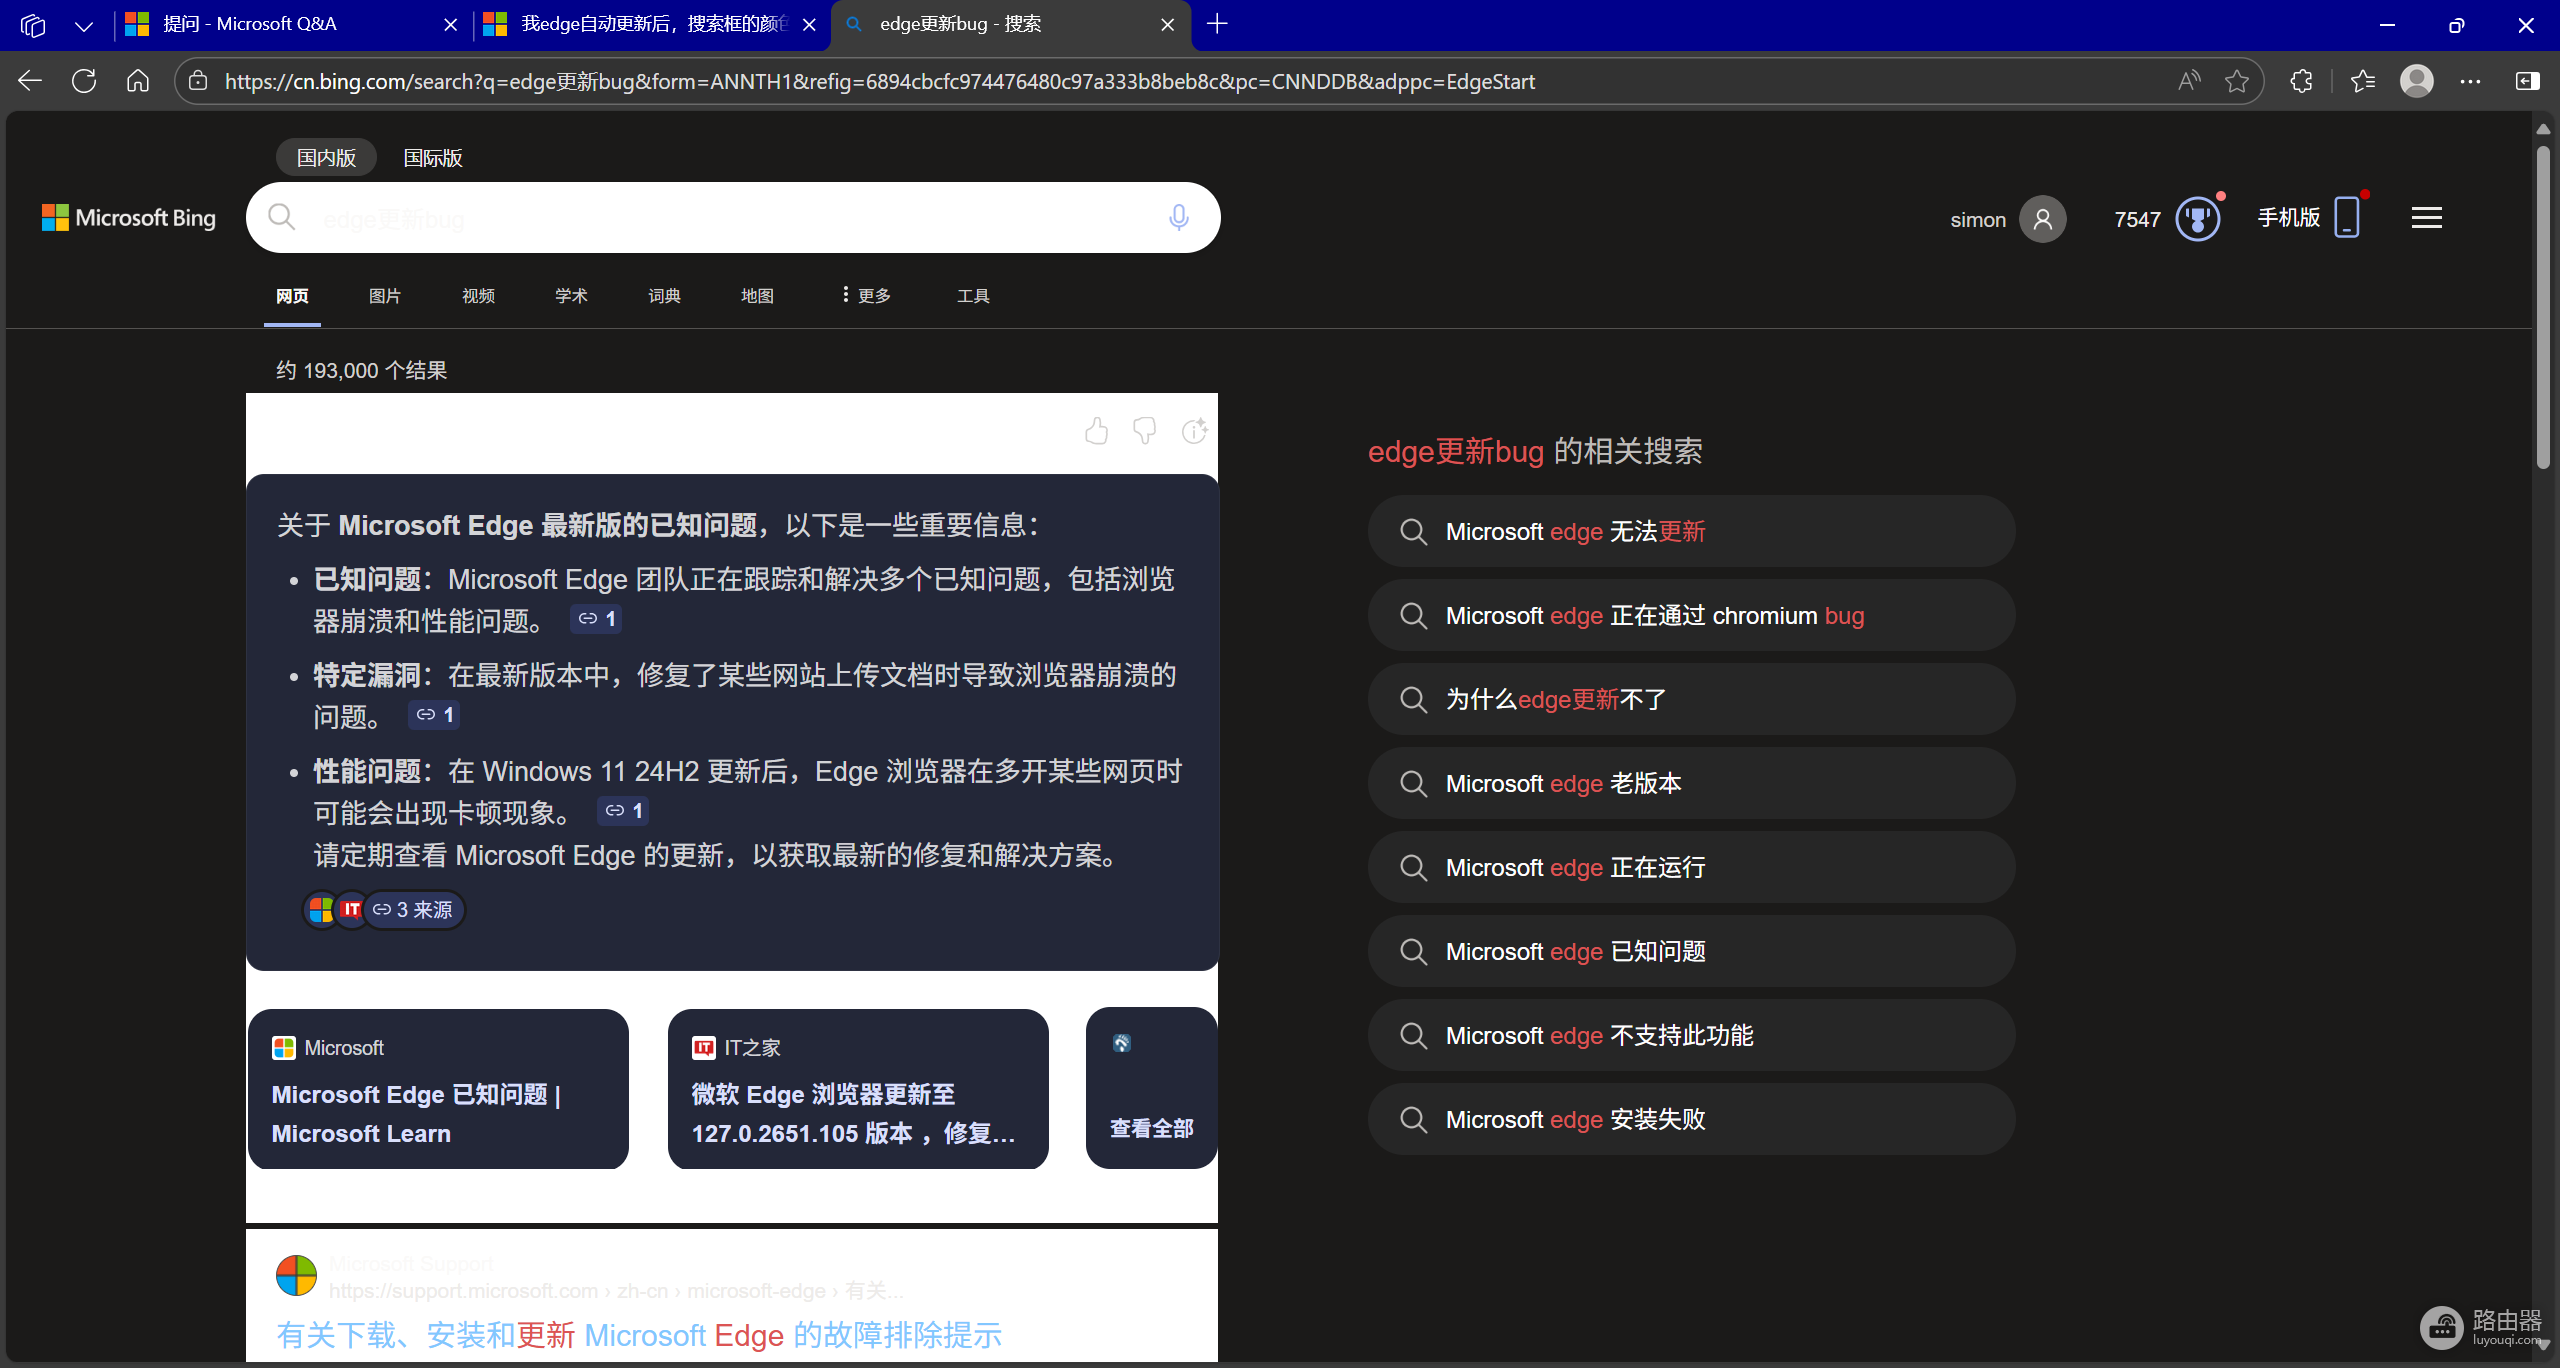Open the IT之家 Edge 浏览器更新 card
Viewport: 2560px width, 1368px height.
(858, 1089)
